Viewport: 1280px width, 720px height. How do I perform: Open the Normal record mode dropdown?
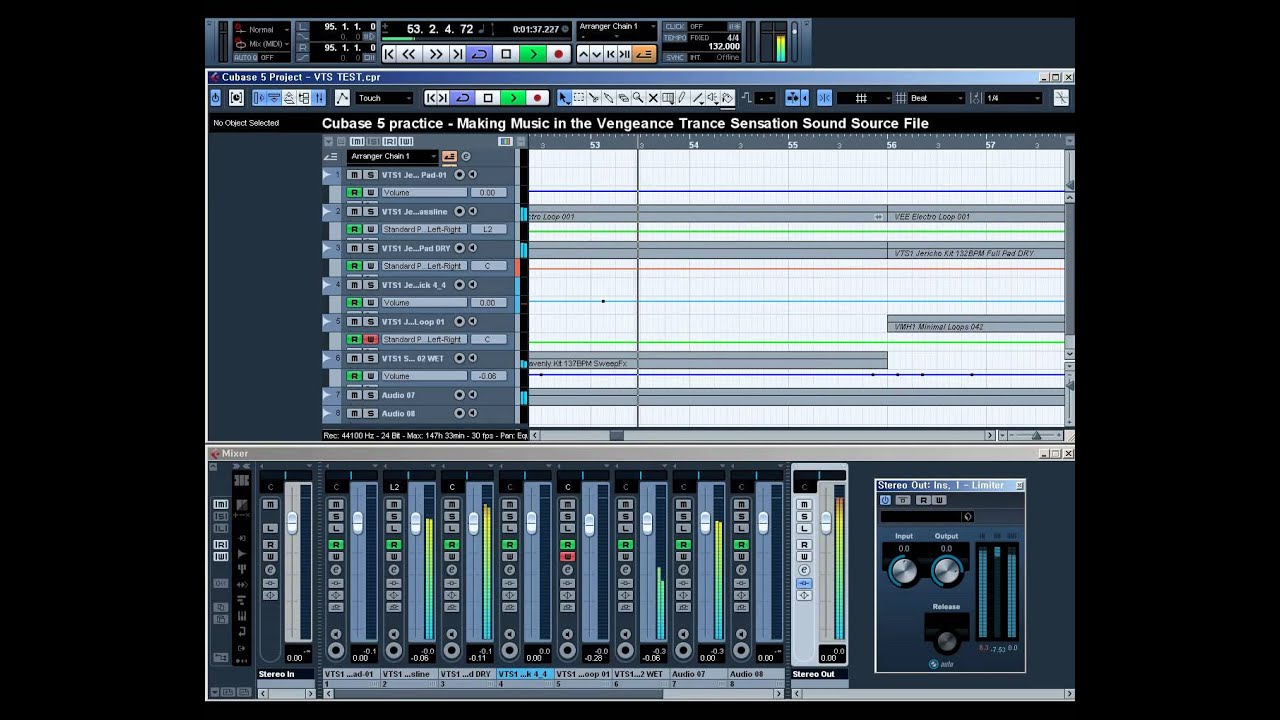coord(261,29)
